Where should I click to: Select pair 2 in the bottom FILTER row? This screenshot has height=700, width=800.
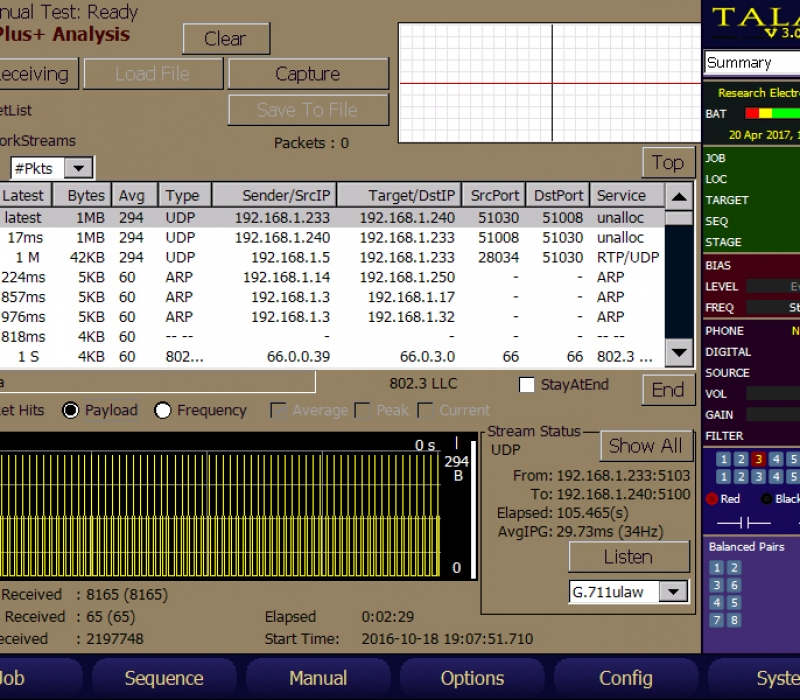coord(742,475)
